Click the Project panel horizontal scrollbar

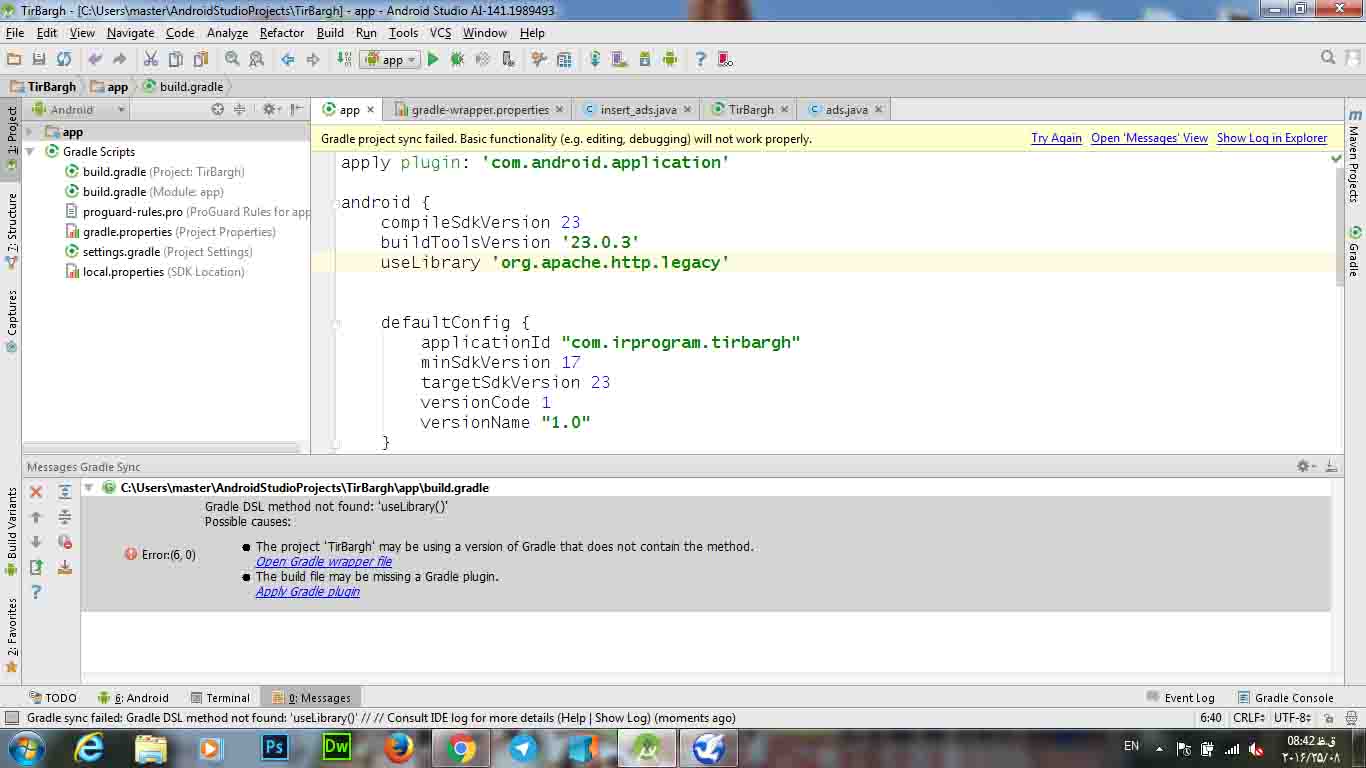click(x=160, y=447)
